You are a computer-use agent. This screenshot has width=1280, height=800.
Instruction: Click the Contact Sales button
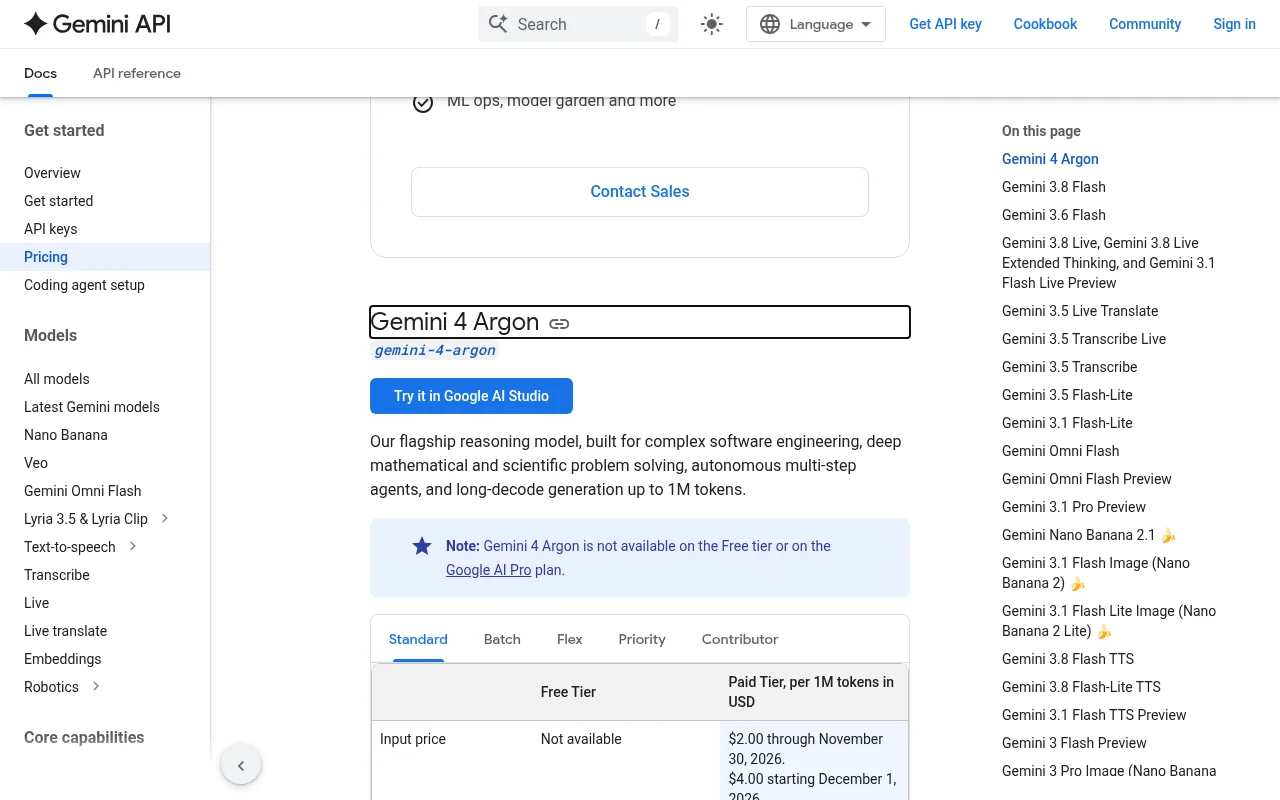pyautogui.click(x=640, y=192)
